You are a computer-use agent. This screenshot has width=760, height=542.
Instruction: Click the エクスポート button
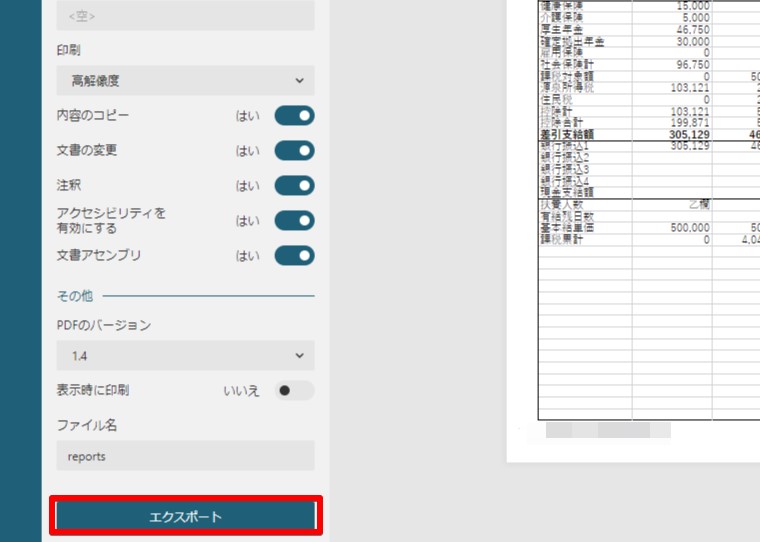(186, 516)
